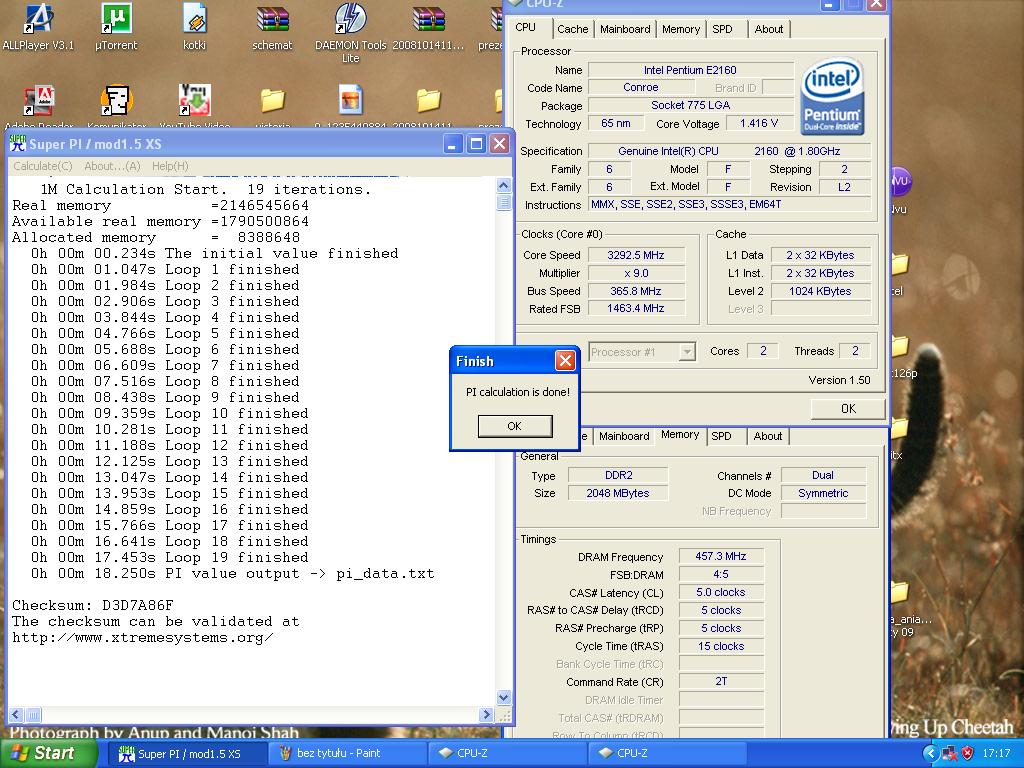
Task: Close the Finish dialog with X
Action: (x=566, y=360)
